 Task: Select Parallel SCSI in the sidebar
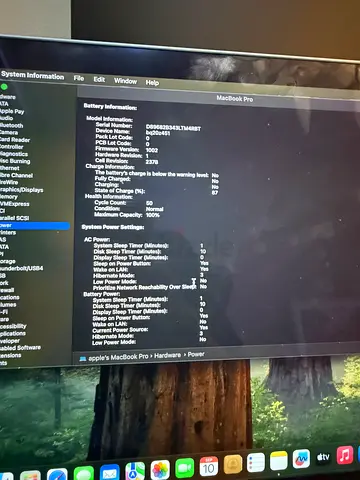tap(14, 218)
